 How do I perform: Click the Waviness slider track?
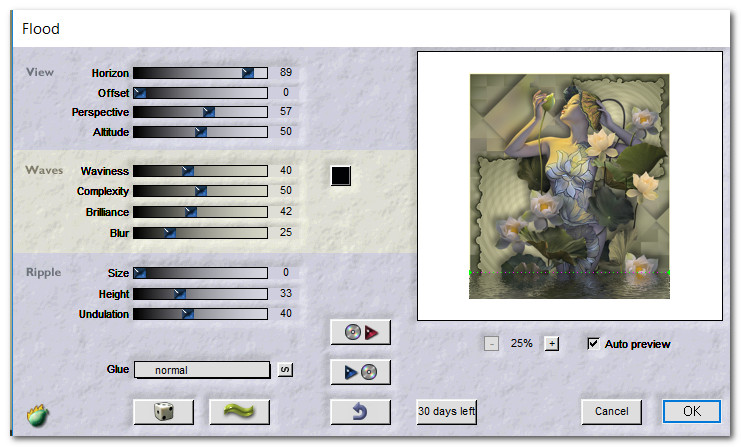200,171
